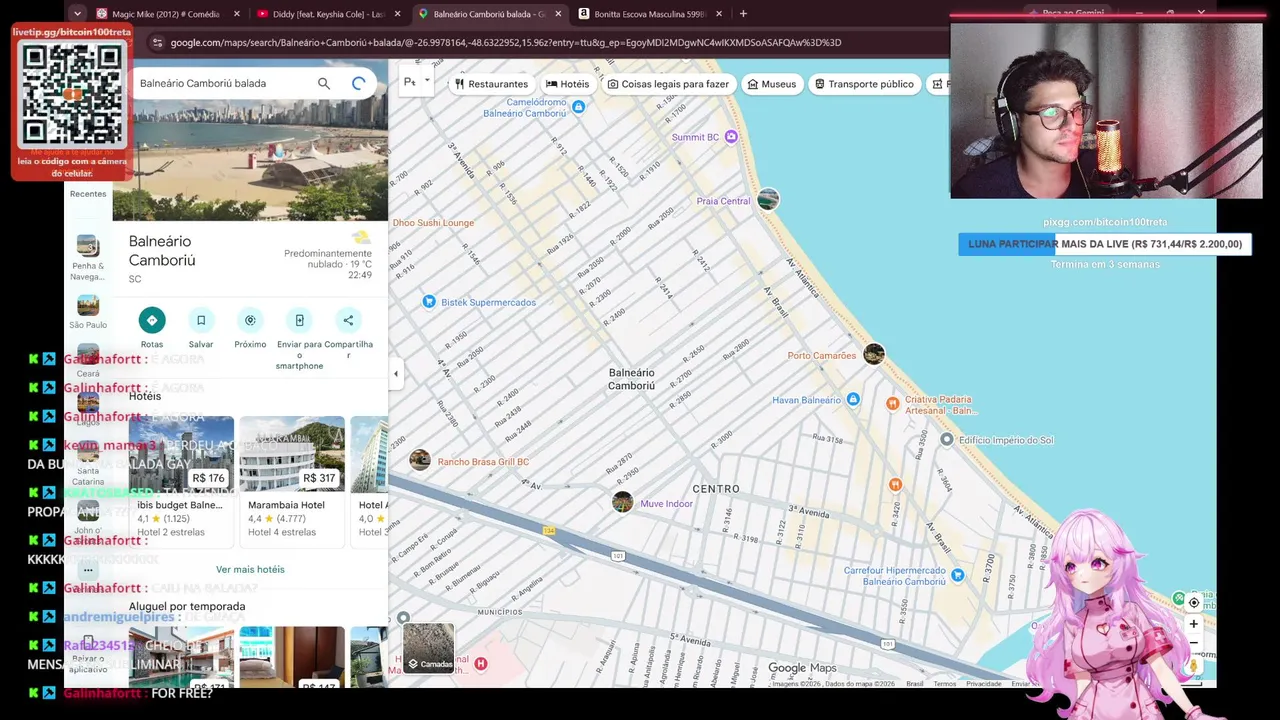1280x720 pixels.
Task: Select the Muve Indoor marker
Action: point(622,502)
